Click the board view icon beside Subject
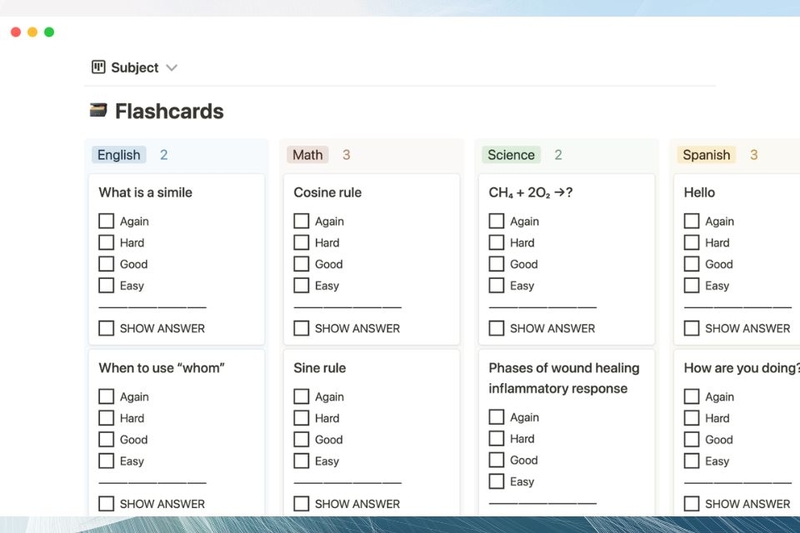800x533 pixels. click(x=98, y=67)
